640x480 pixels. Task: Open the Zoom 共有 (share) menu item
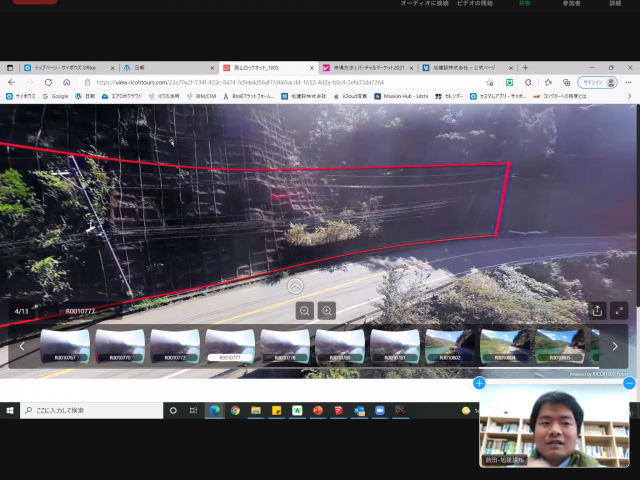tap(524, 3)
